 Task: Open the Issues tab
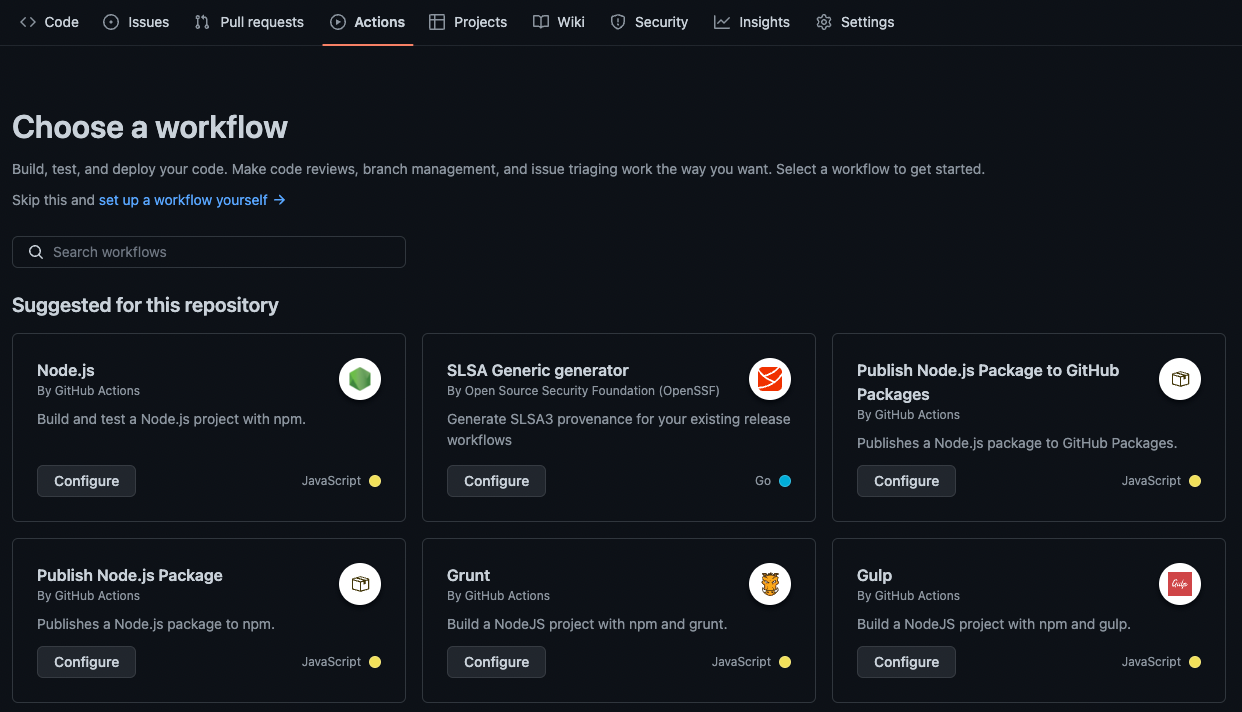[136, 22]
